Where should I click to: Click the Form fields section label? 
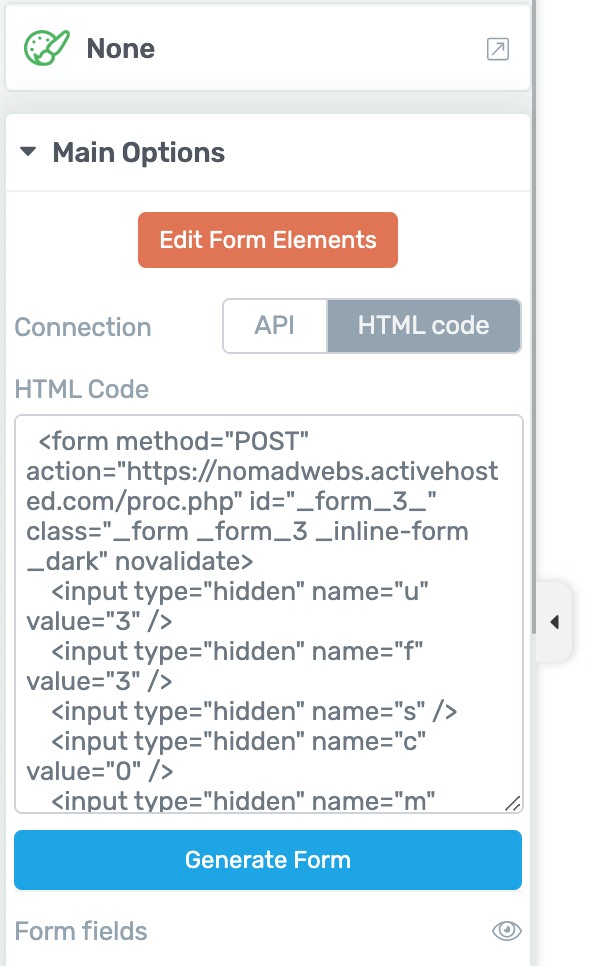(81, 931)
